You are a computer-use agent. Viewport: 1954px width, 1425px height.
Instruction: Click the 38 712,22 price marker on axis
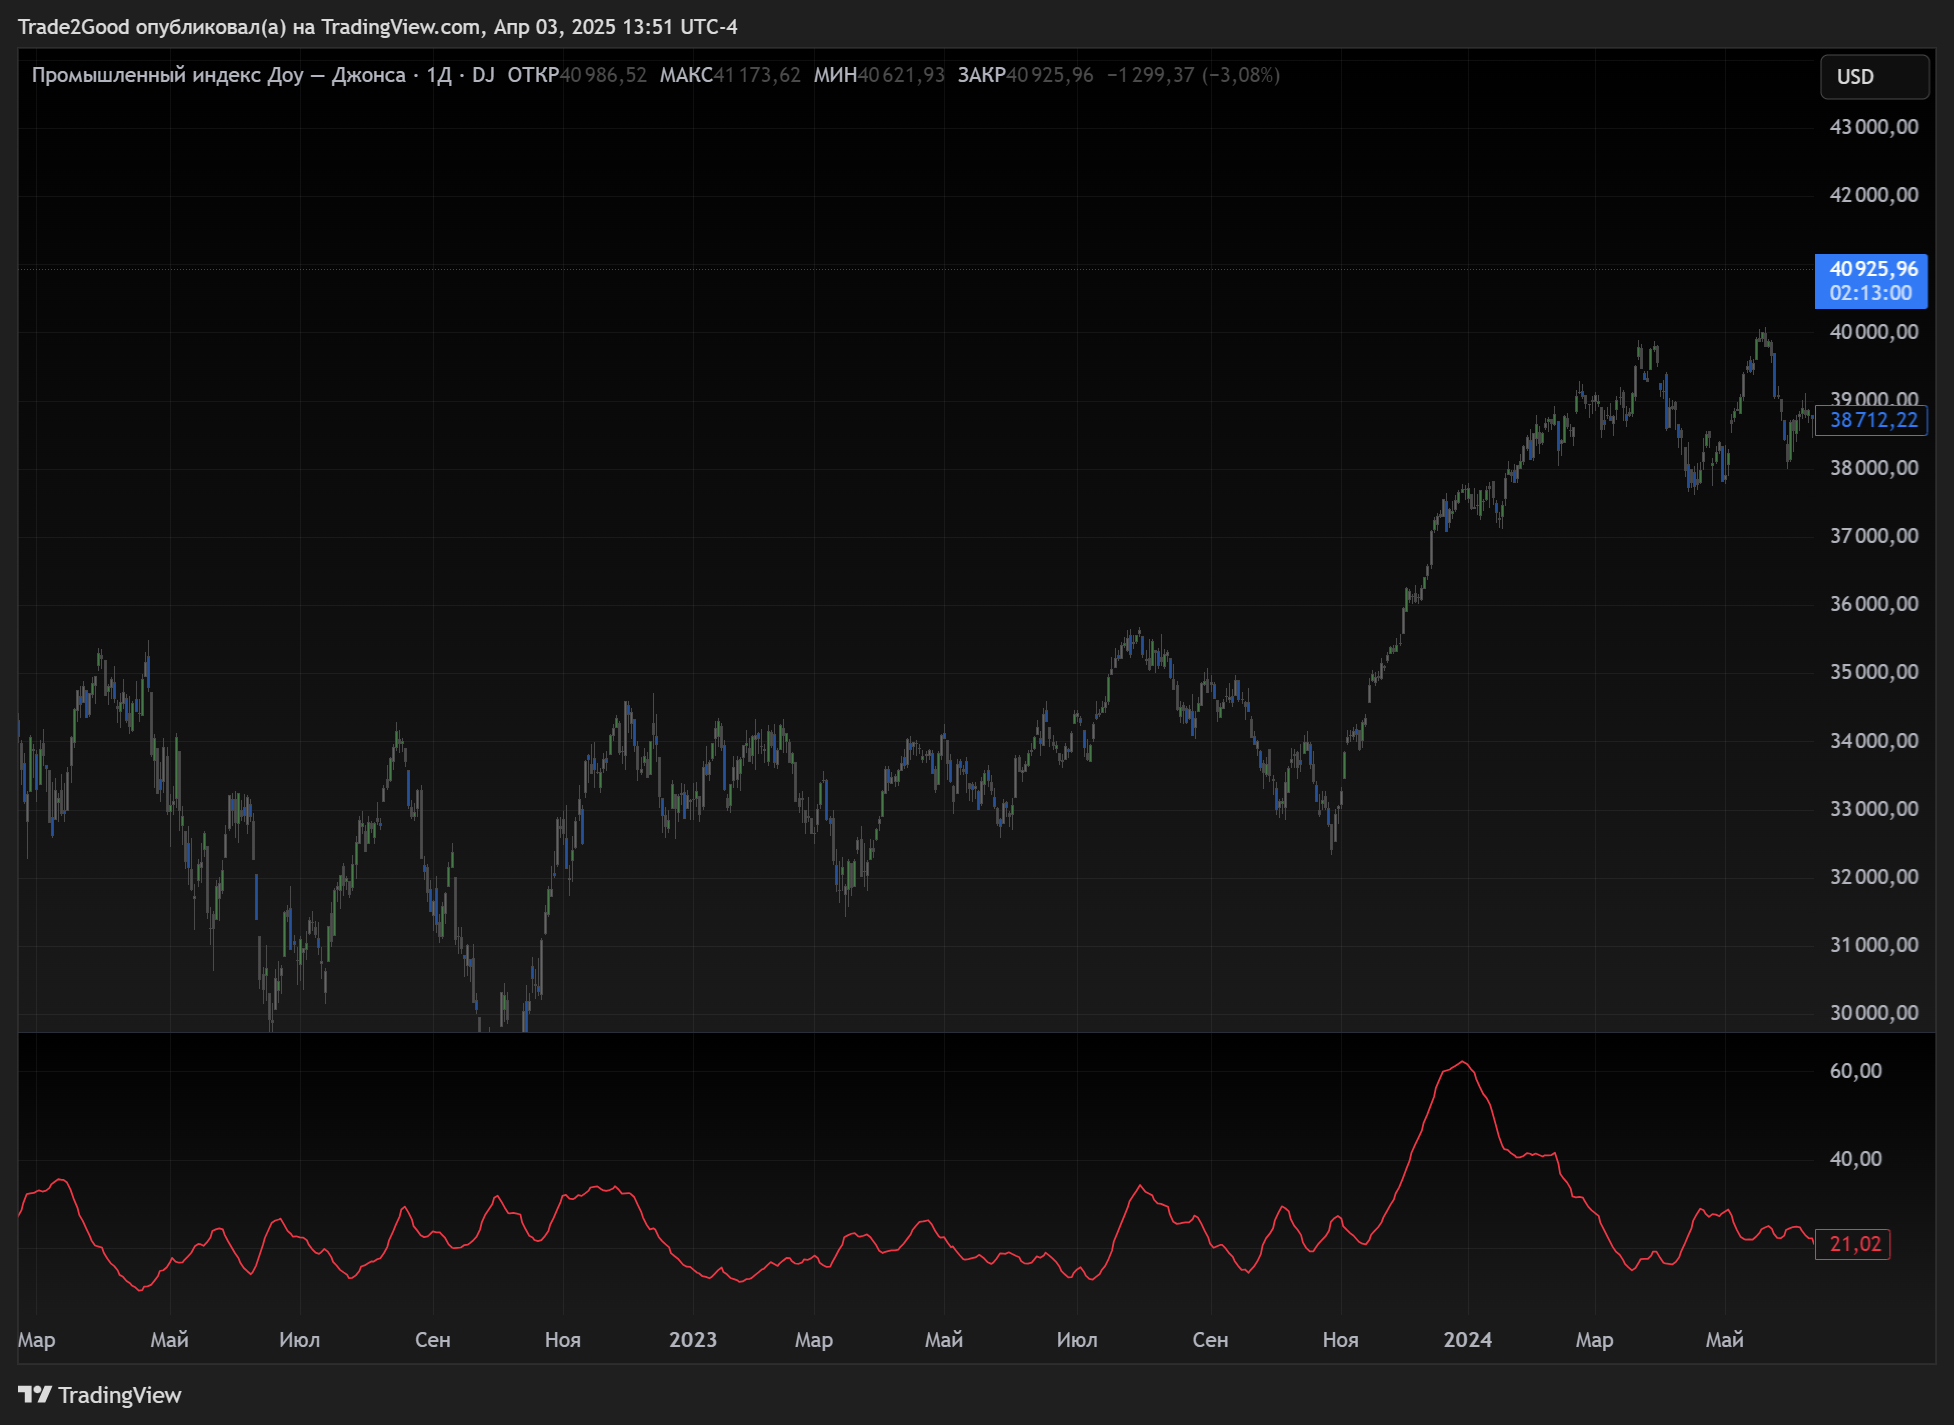pyautogui.click(x=1872, y=420)
